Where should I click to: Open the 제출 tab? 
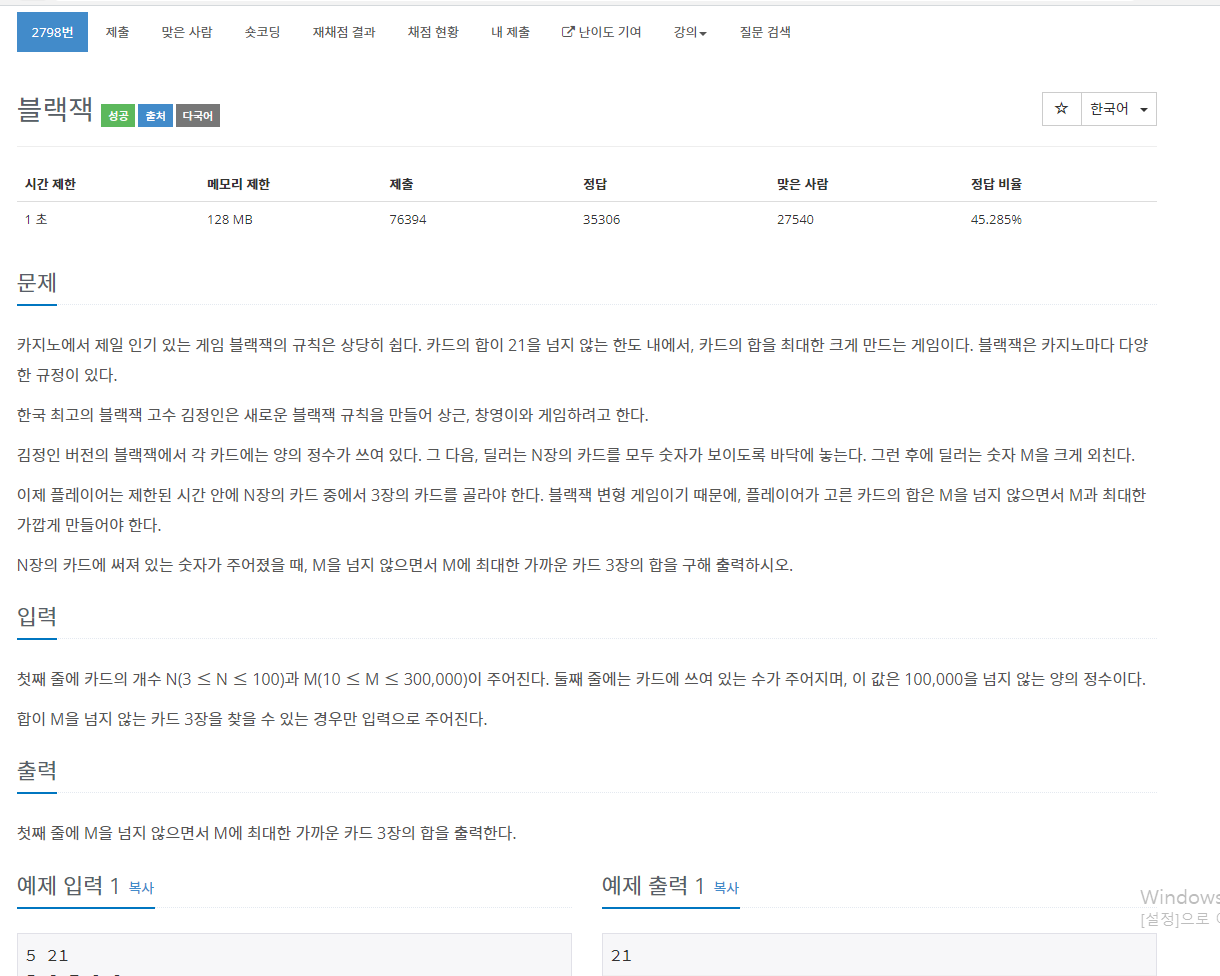117,32
